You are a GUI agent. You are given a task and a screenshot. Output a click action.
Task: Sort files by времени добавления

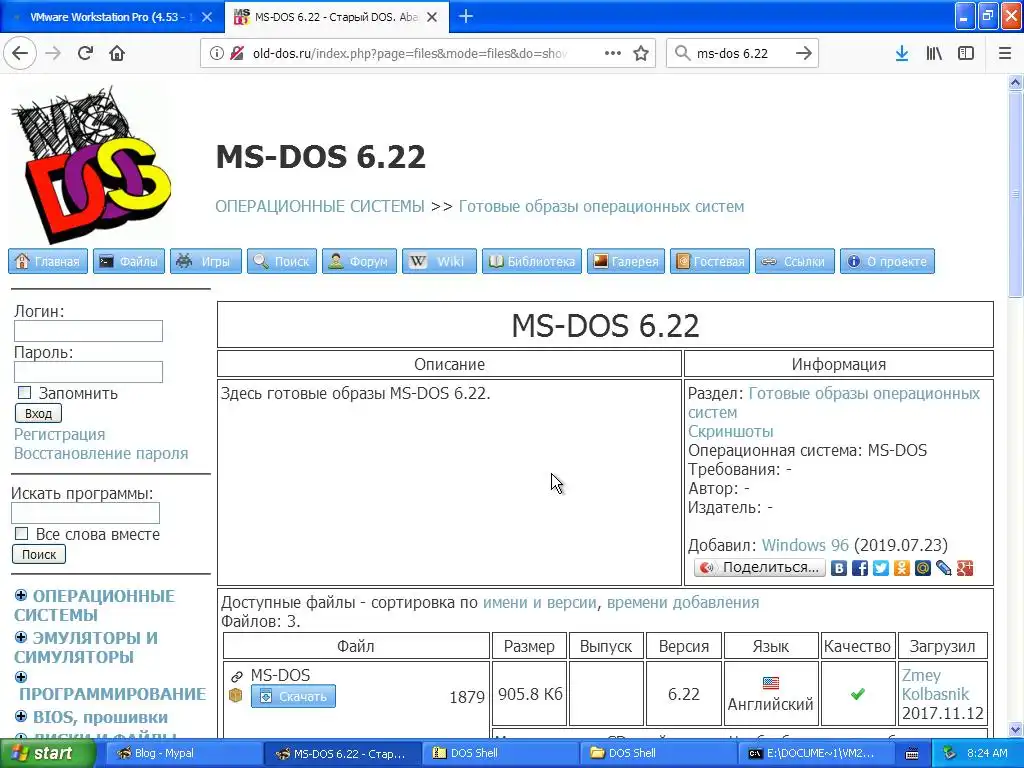(682, 603)
